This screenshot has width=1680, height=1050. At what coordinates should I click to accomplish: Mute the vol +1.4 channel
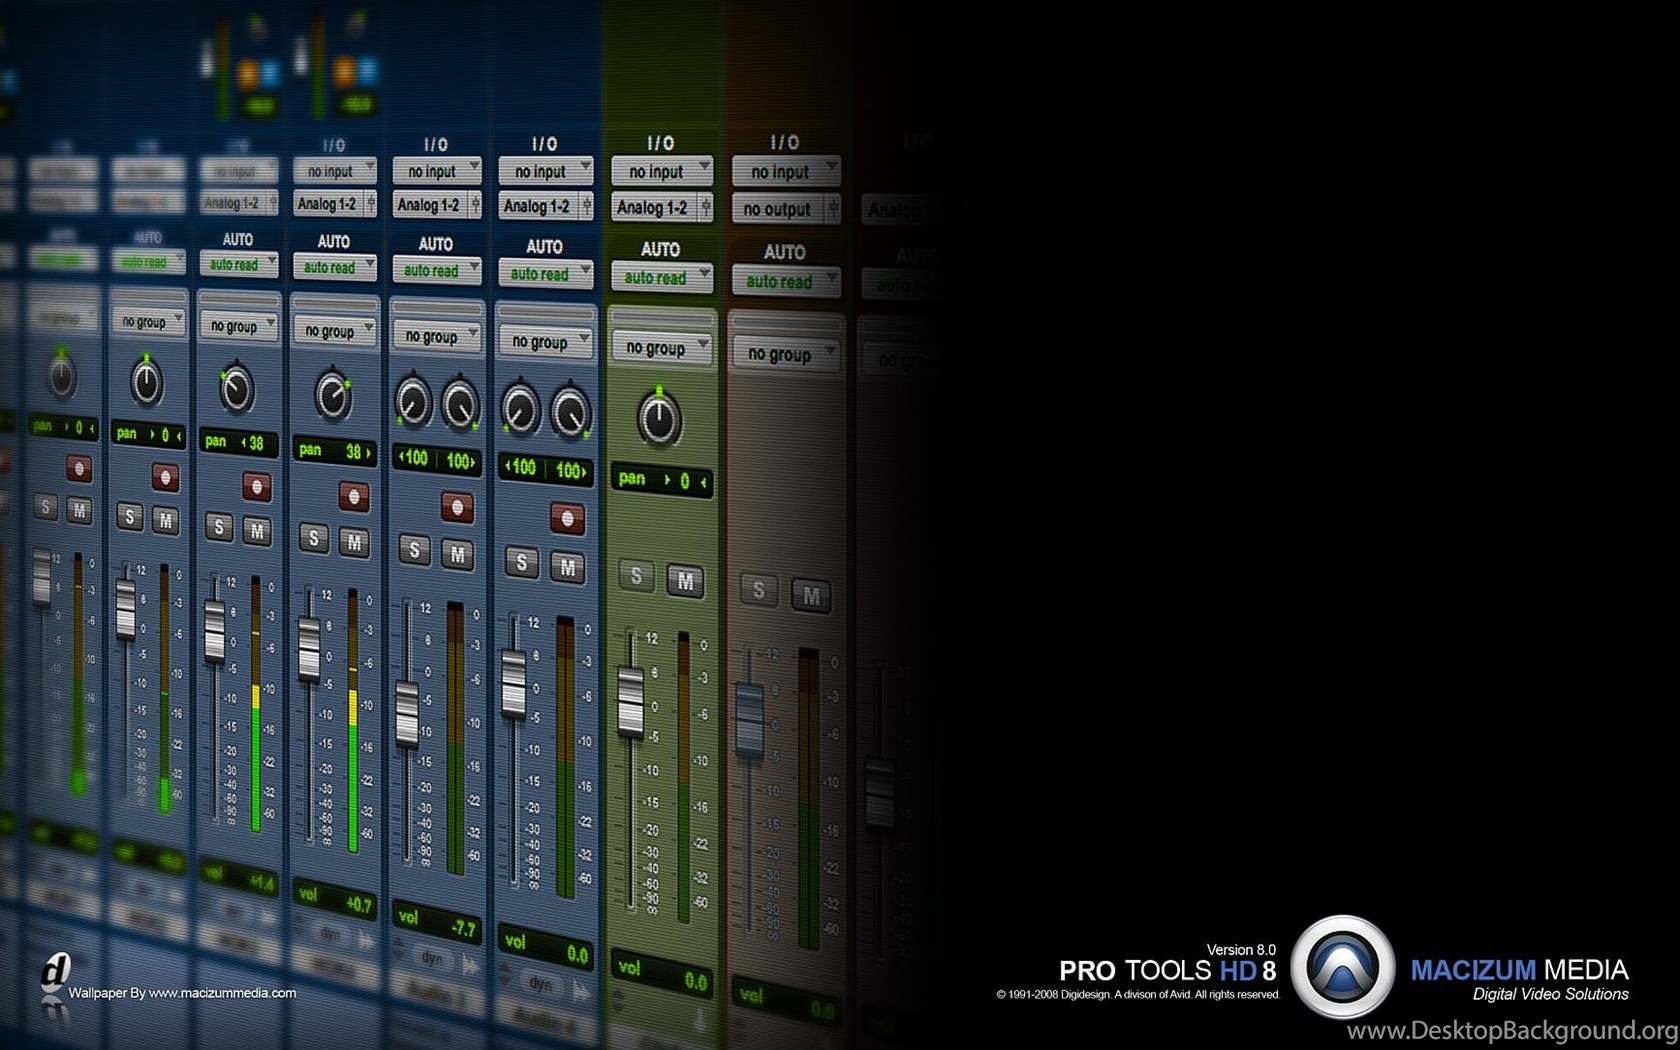click(257, 531)
